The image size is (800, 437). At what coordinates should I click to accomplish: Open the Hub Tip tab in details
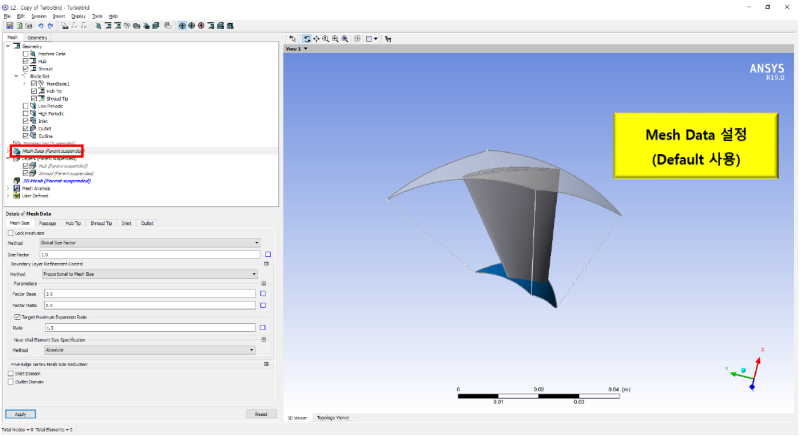(73, 223)
